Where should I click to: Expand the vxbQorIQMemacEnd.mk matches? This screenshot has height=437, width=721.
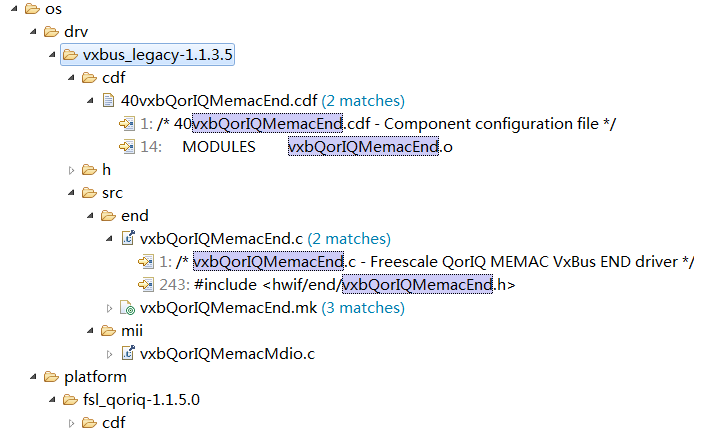[x=109, y=308]
